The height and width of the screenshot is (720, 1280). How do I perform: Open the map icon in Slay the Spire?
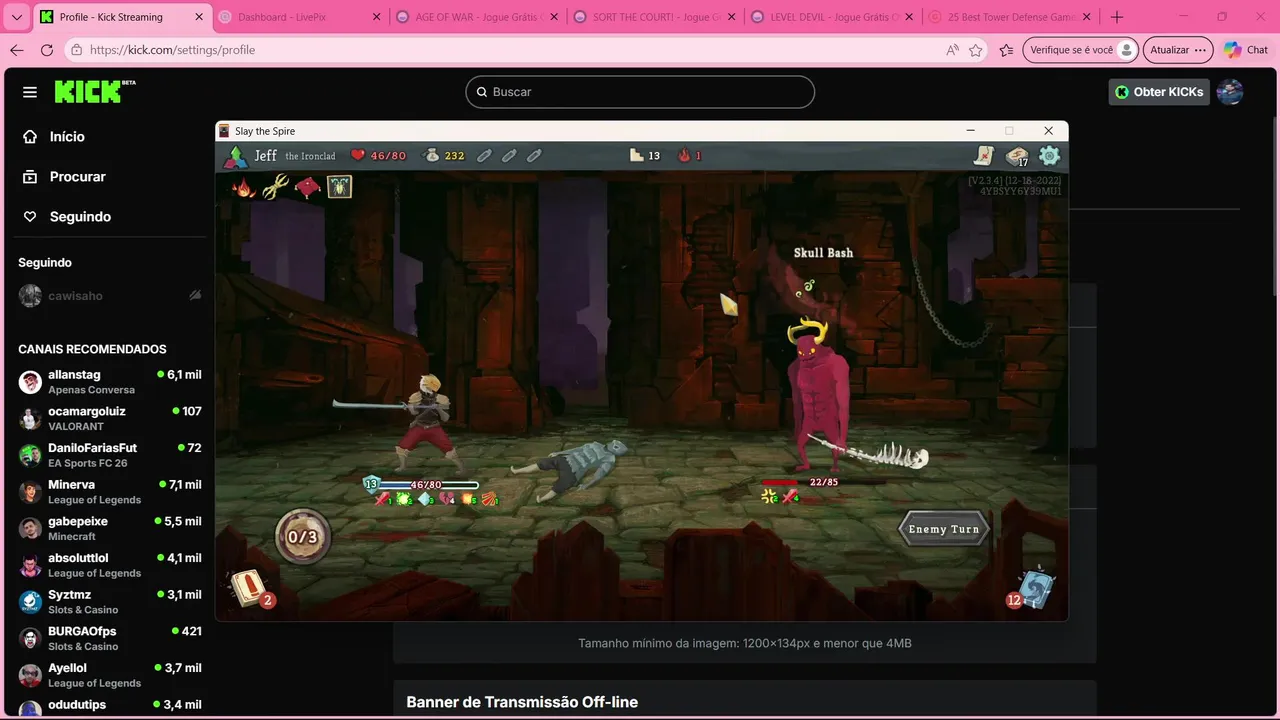[x=984, y=155]
